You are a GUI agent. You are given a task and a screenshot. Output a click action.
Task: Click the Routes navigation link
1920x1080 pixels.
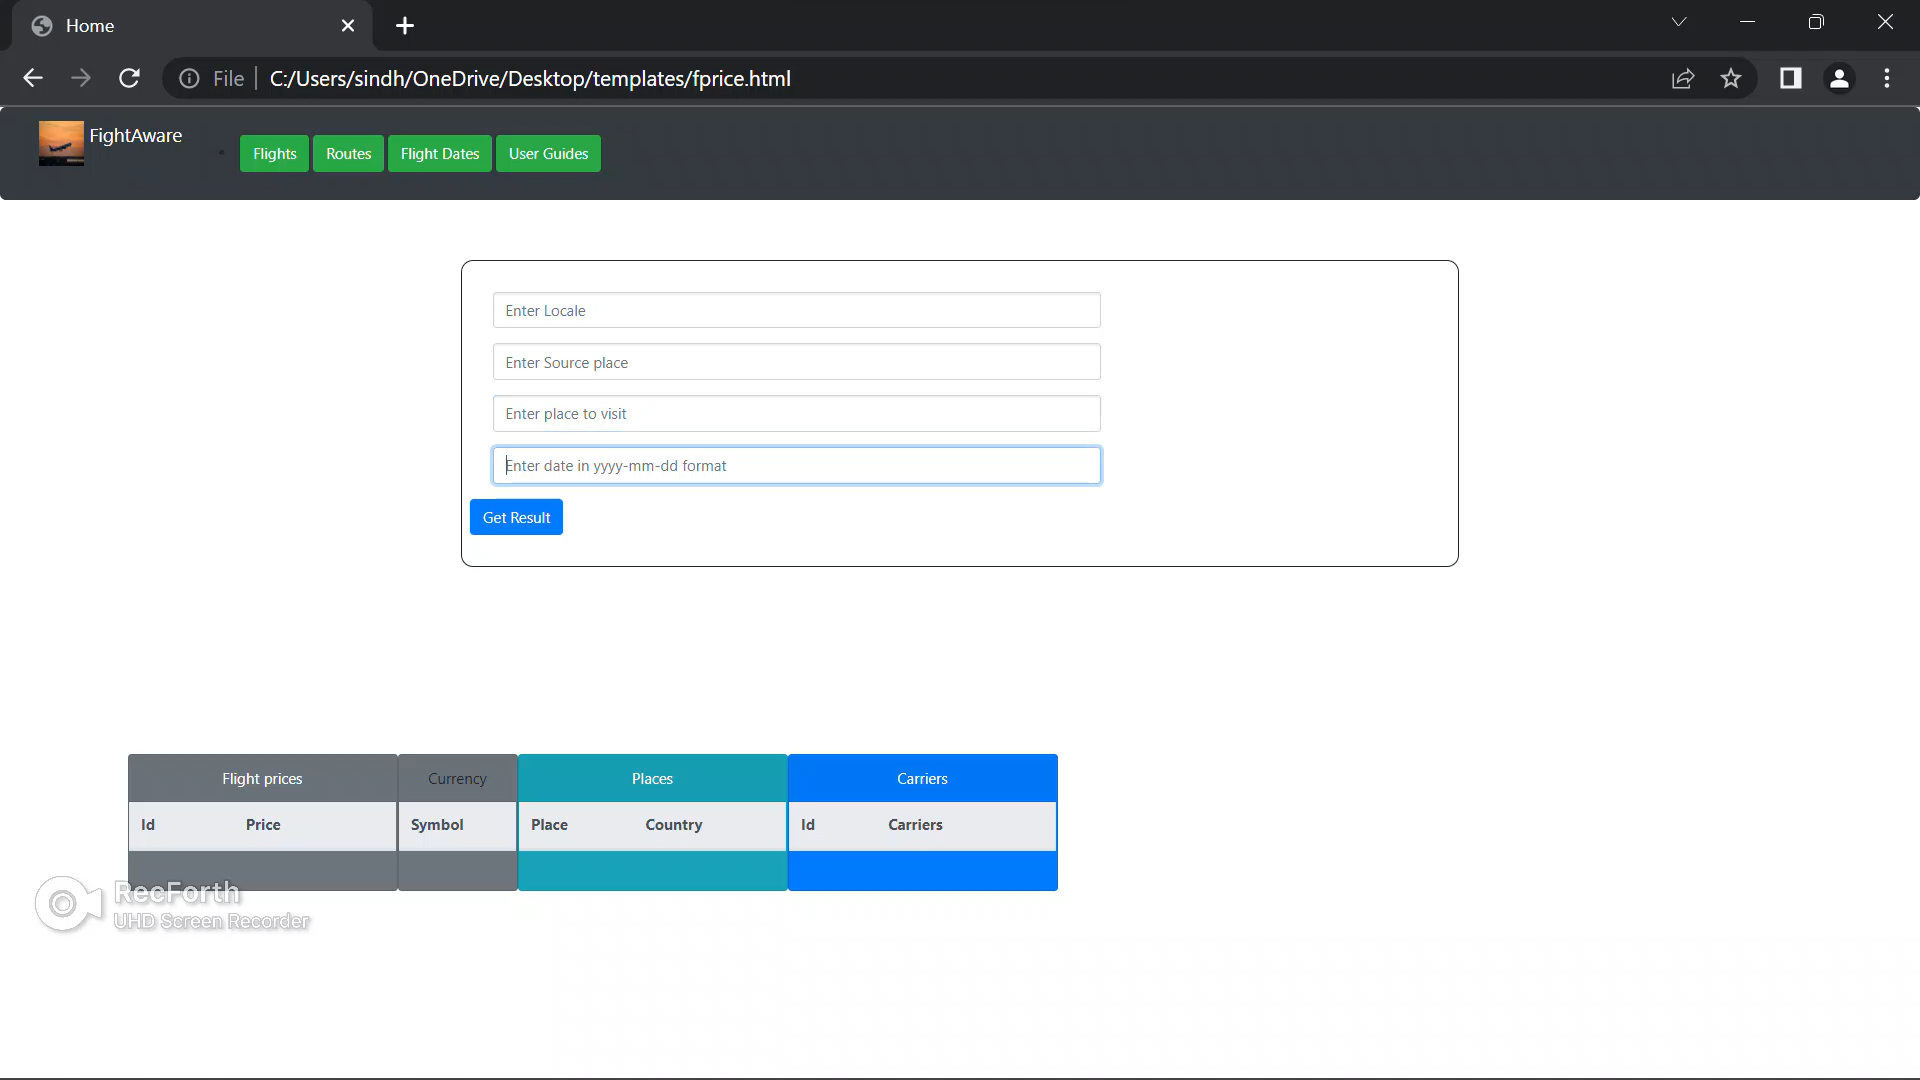coord(348,153)
